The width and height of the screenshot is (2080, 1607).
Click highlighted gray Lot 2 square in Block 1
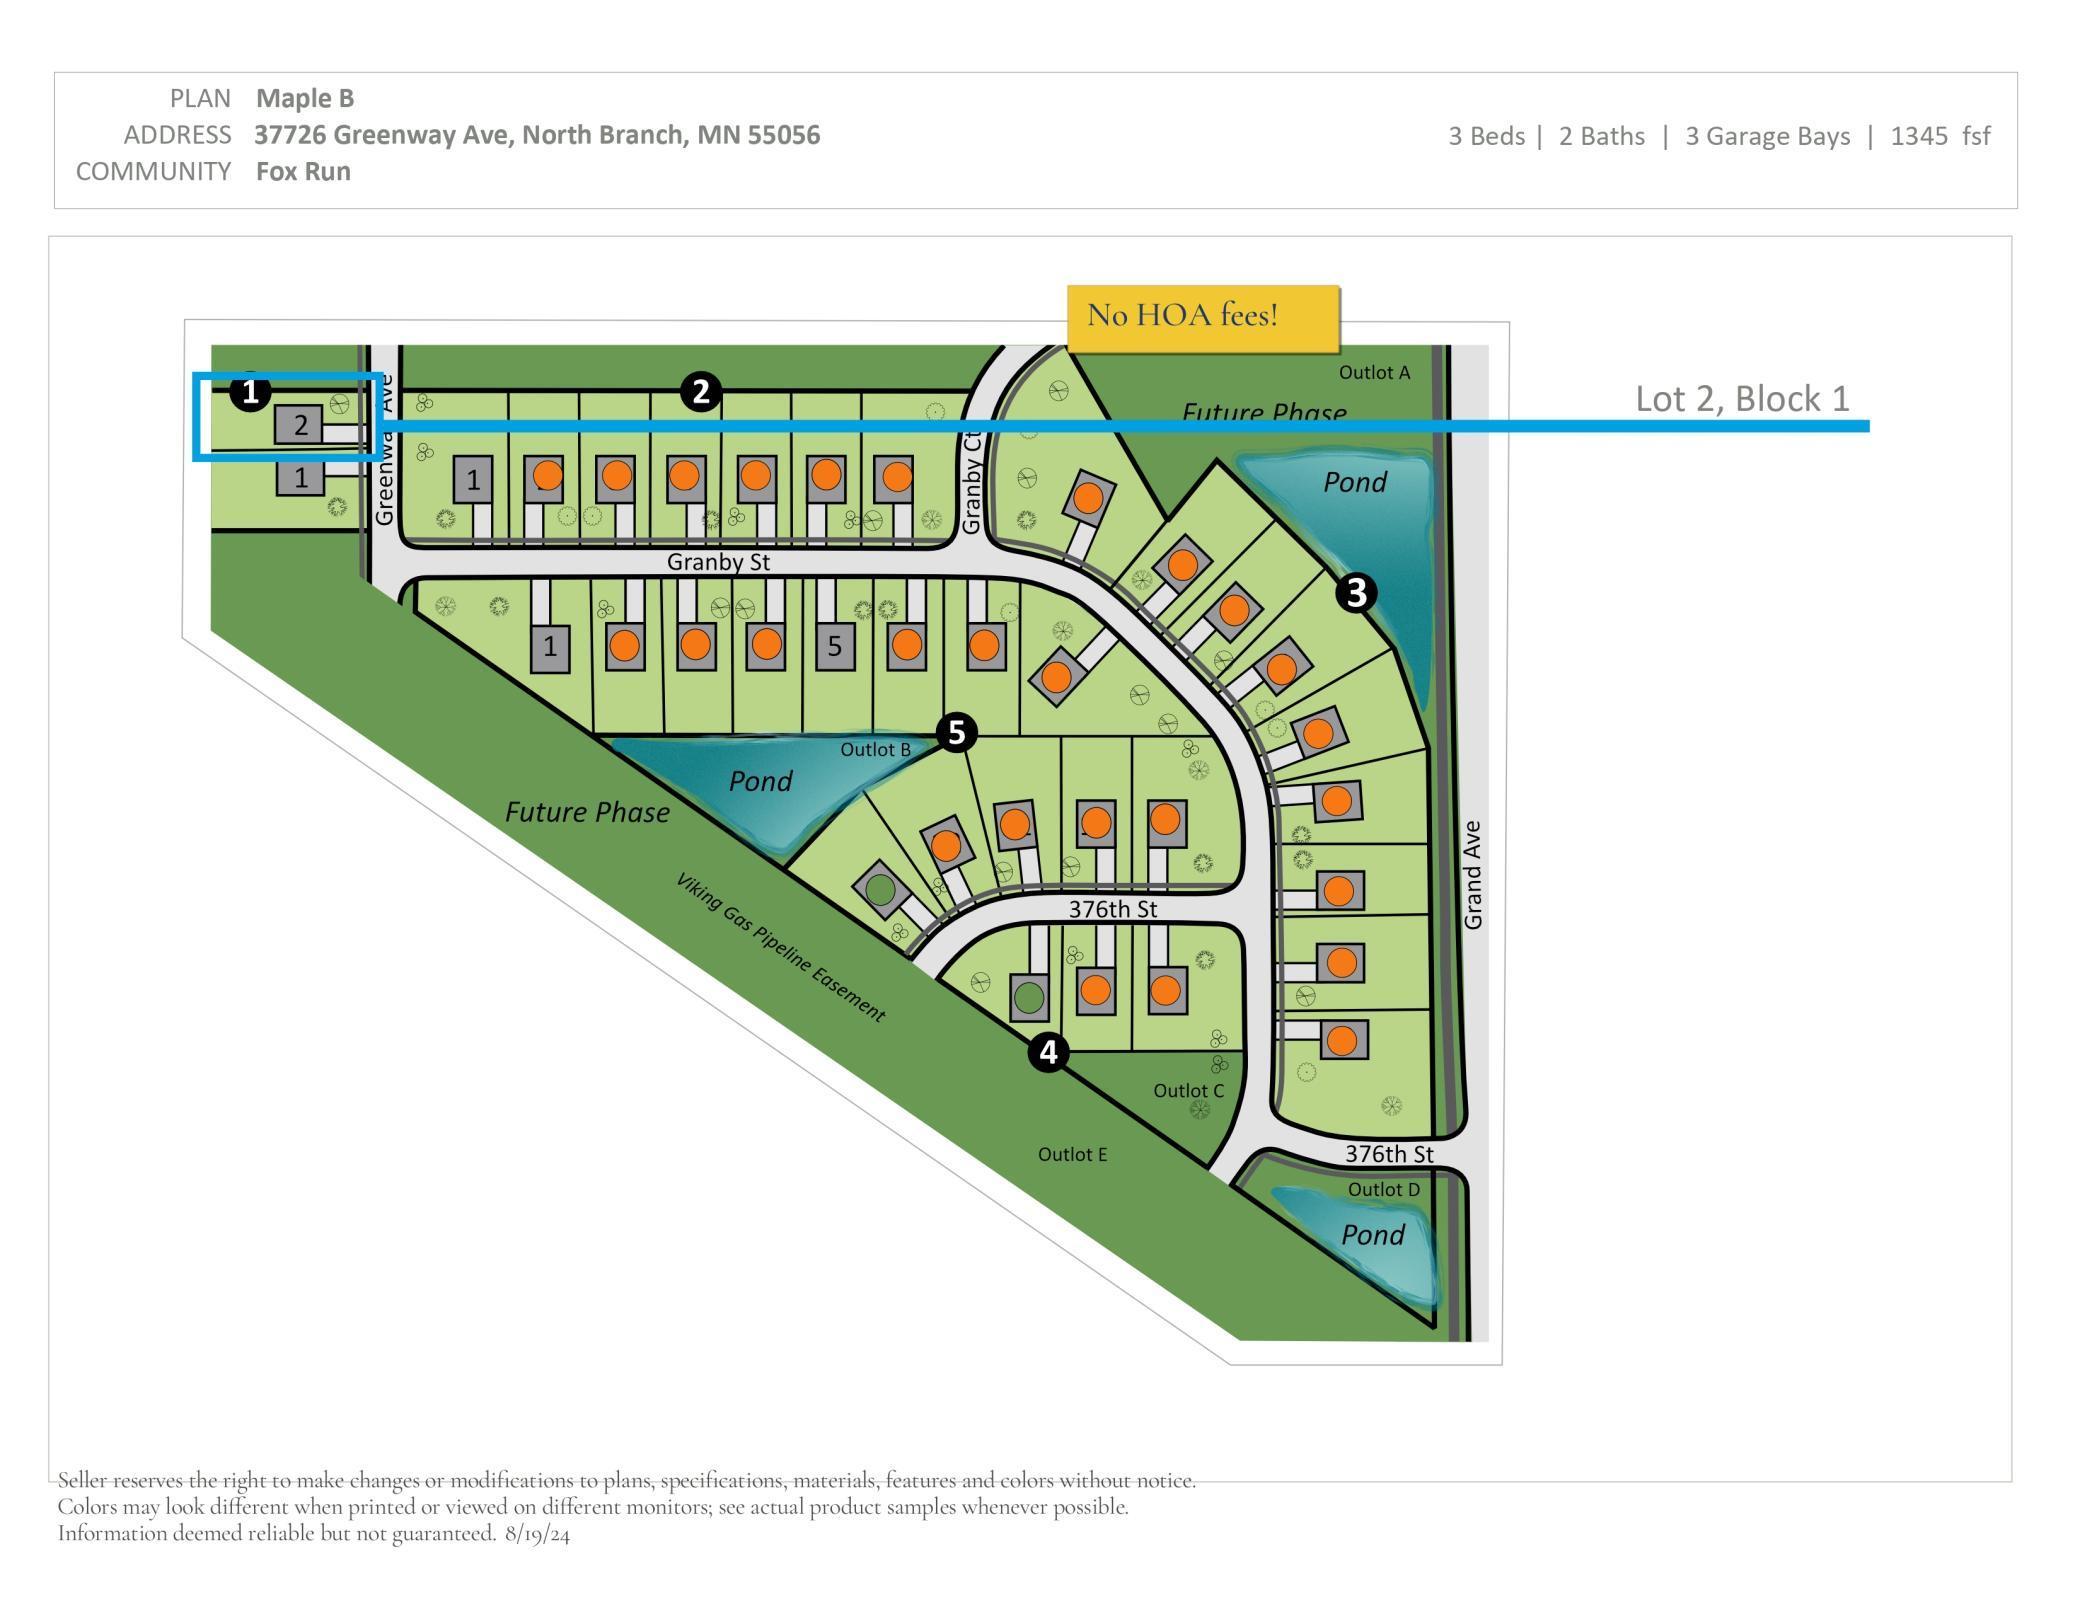(300, 426)
